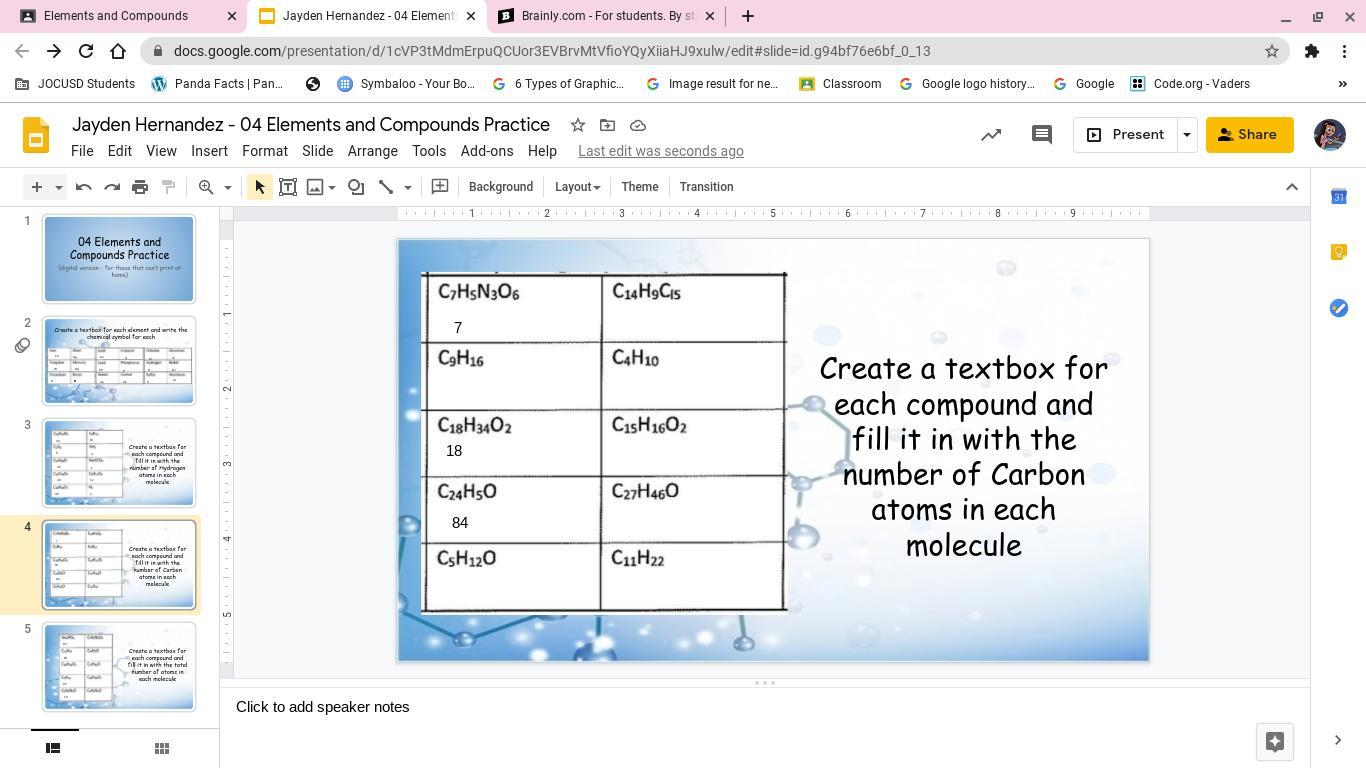
Task: Open comment history icon
Action: tap(1041, 135)
